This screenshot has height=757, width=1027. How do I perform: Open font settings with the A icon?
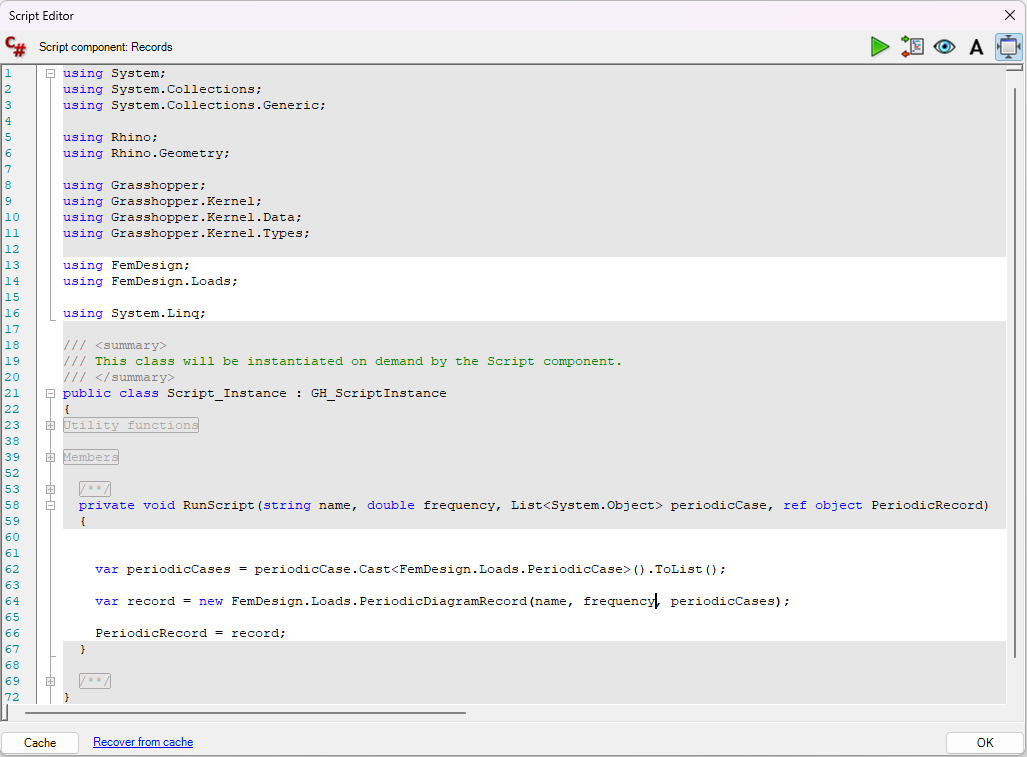[976, 47]
